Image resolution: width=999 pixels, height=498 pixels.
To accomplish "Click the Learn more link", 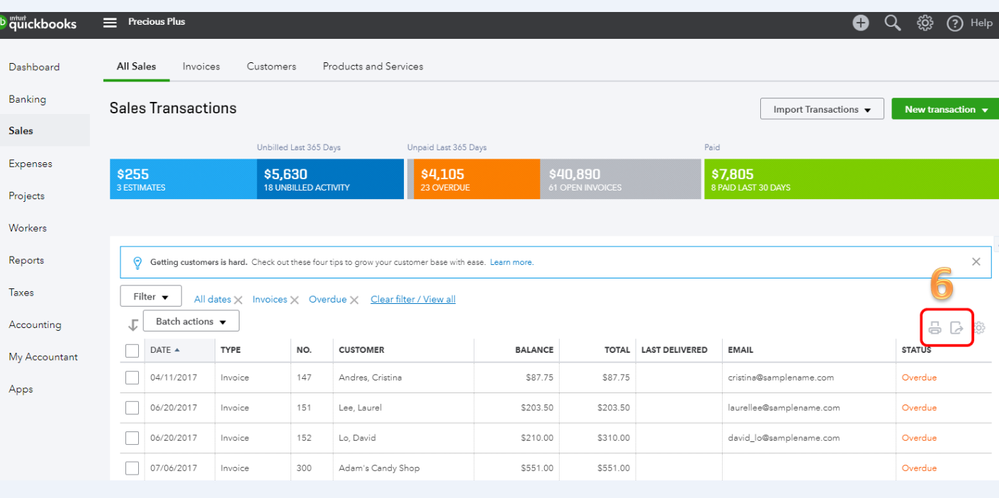I will click(x=512, y=262).
